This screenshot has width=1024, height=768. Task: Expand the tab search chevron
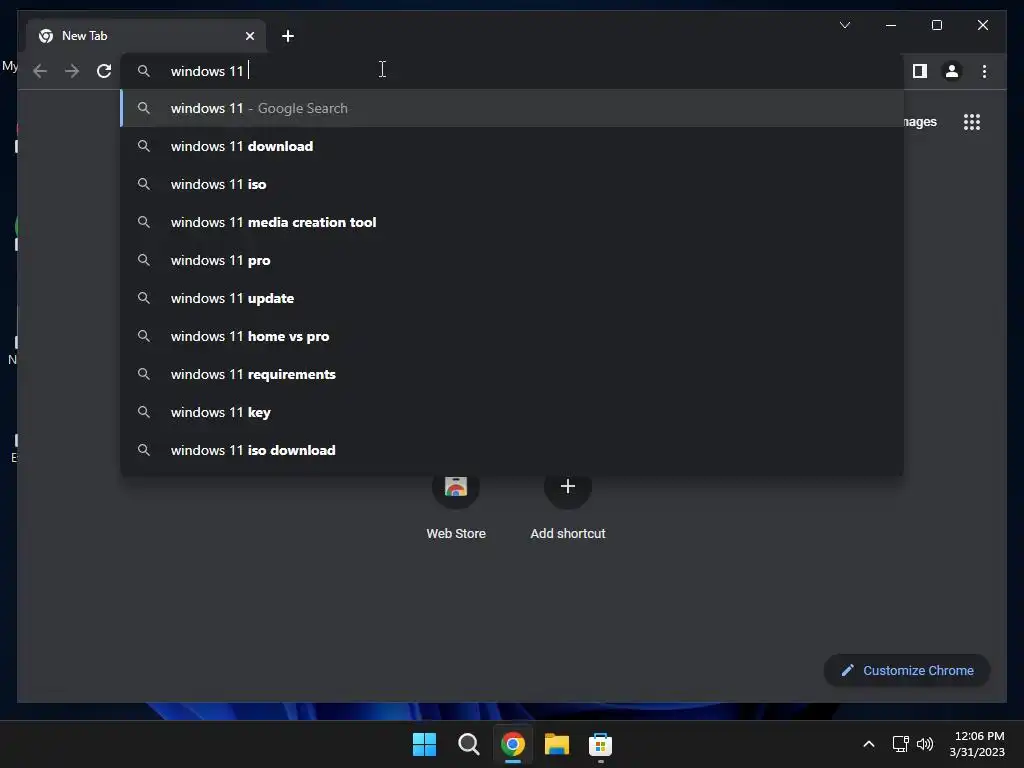[845, 25]
